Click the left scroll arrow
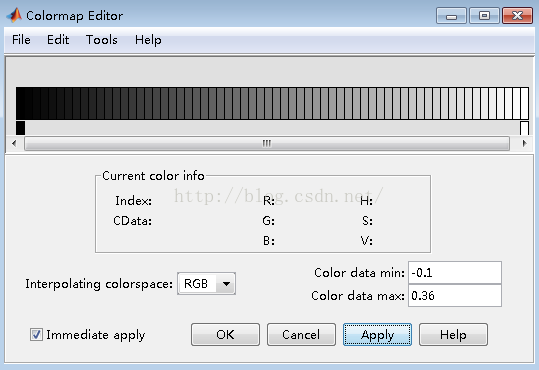This screenshot has width=539, height=370. (x=14, y=143)
